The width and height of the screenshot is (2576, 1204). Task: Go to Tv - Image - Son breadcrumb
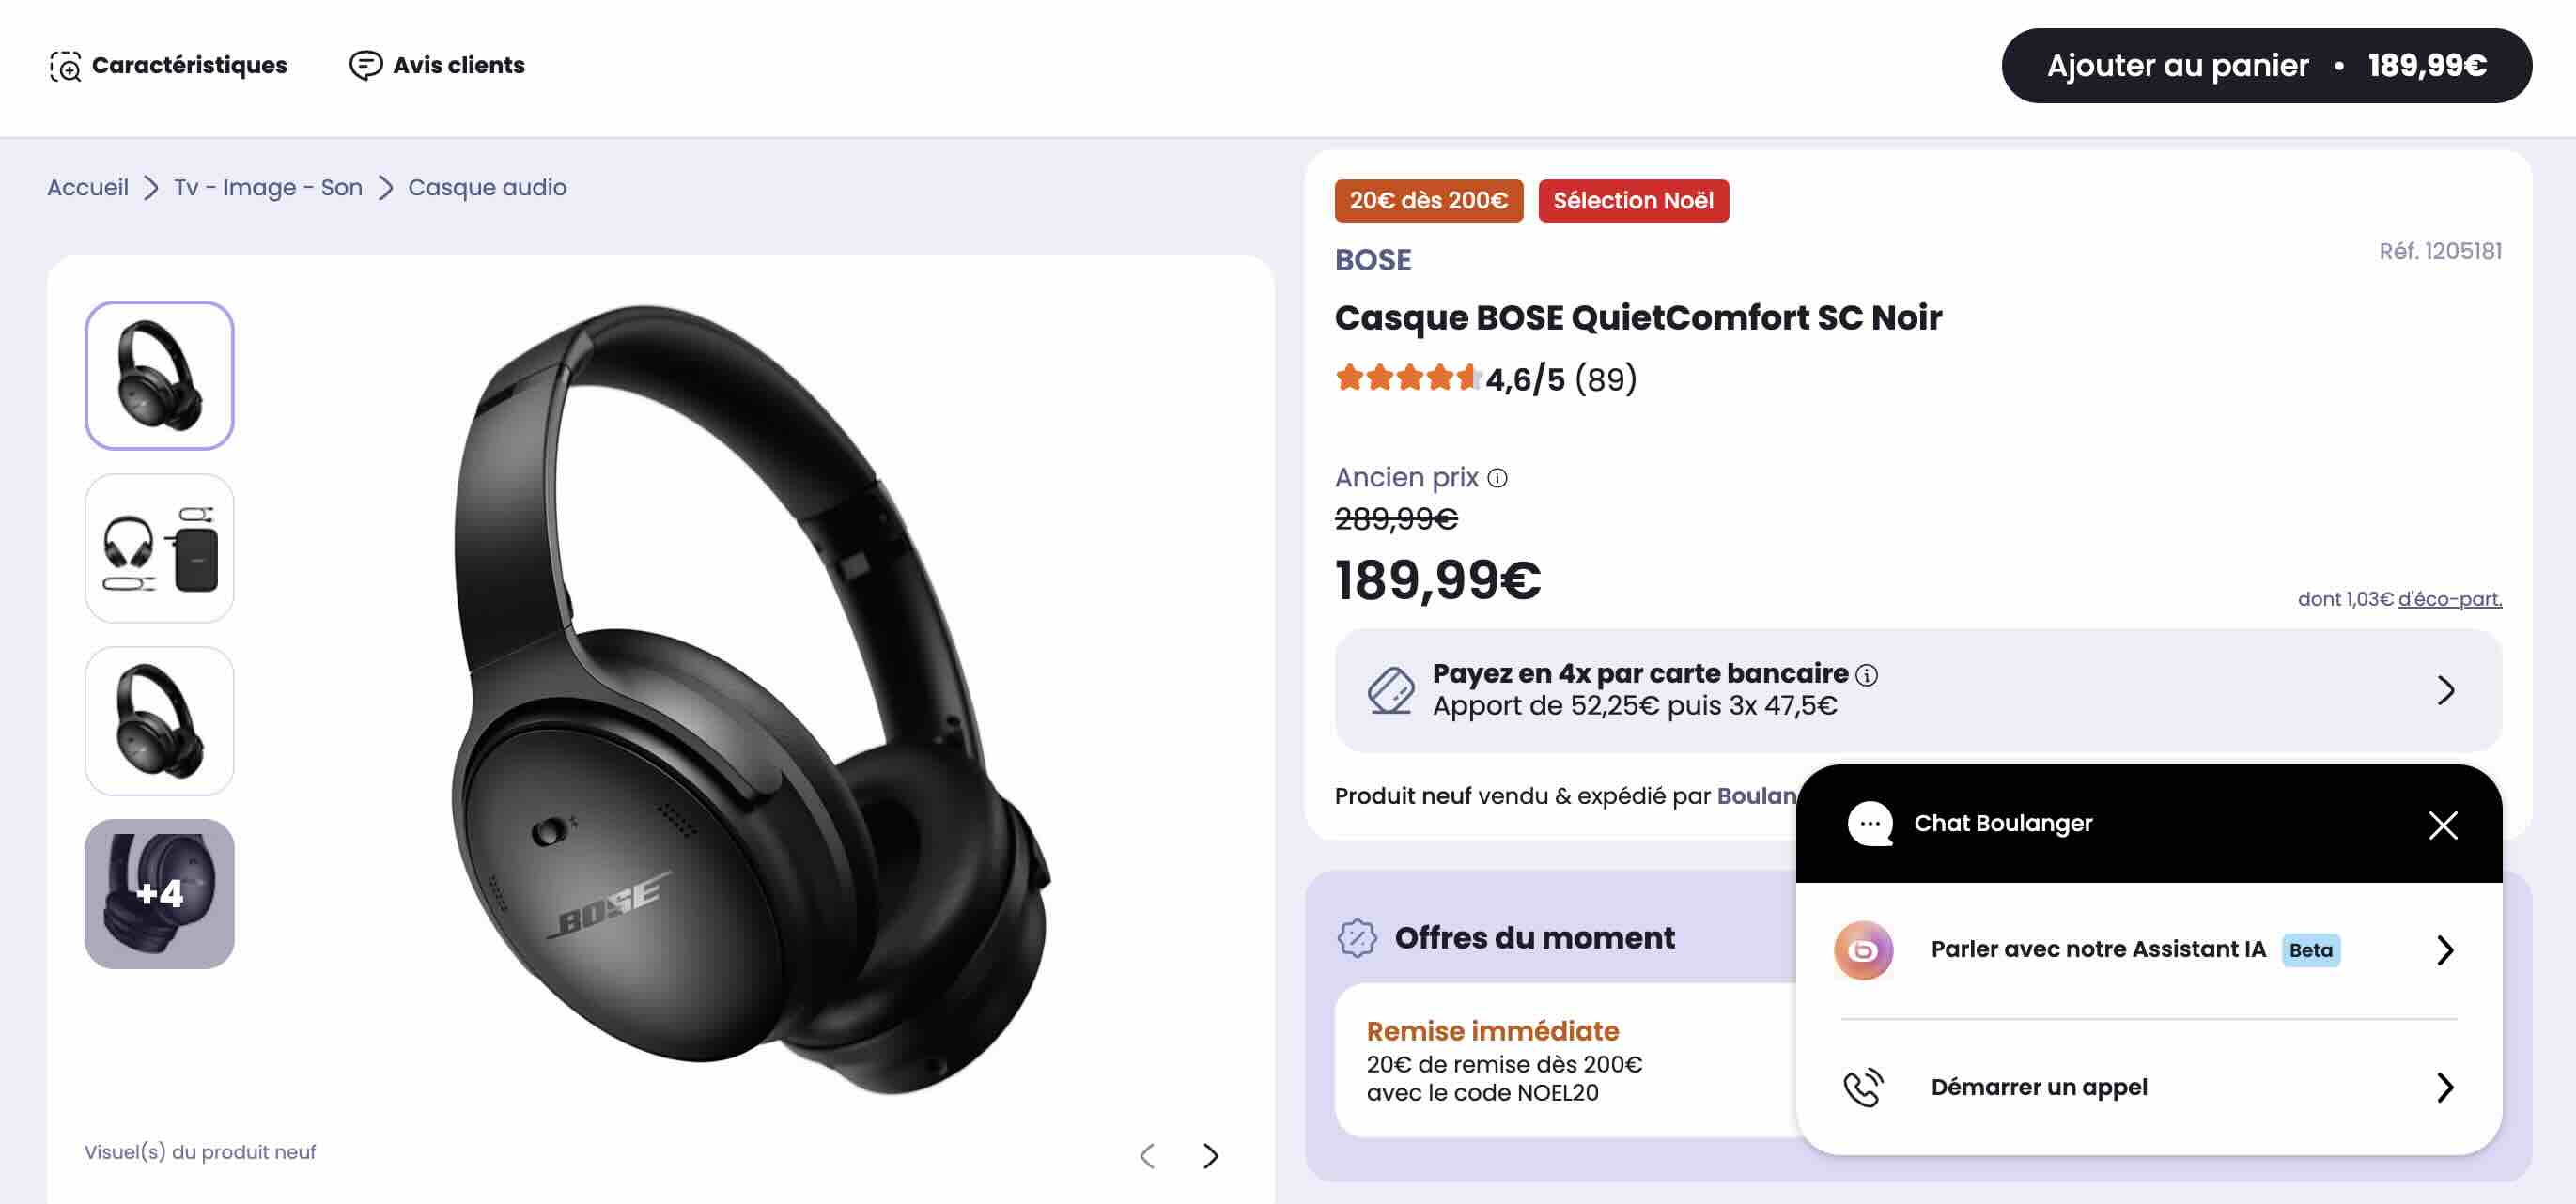[x=268, y=188]
